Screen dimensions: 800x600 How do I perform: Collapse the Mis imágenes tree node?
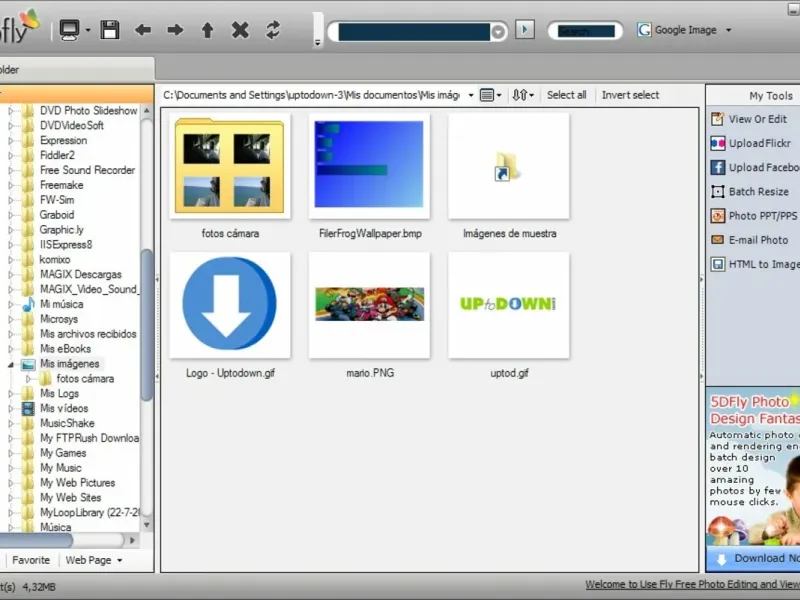point(10,364)
